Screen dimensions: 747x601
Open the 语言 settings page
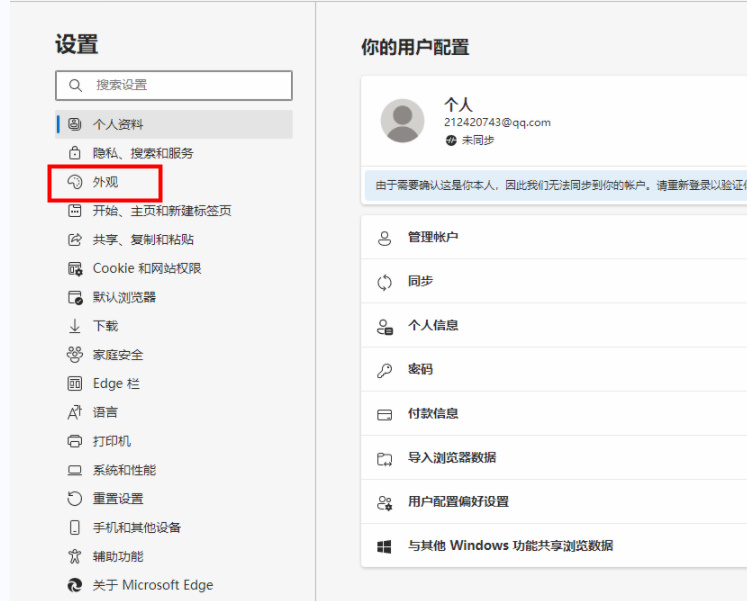click(174, 412)
